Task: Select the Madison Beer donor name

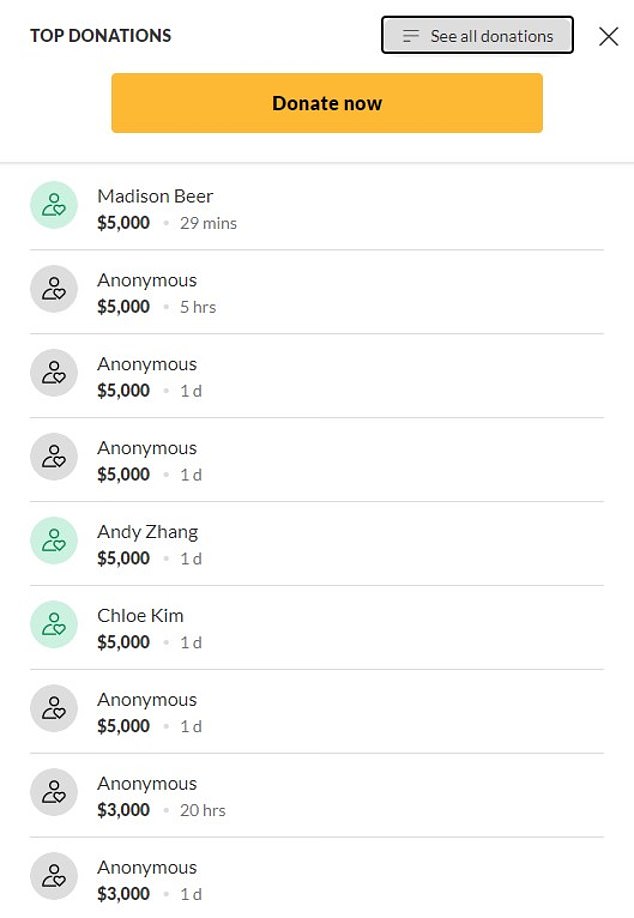Action: [x=155, y=196]
